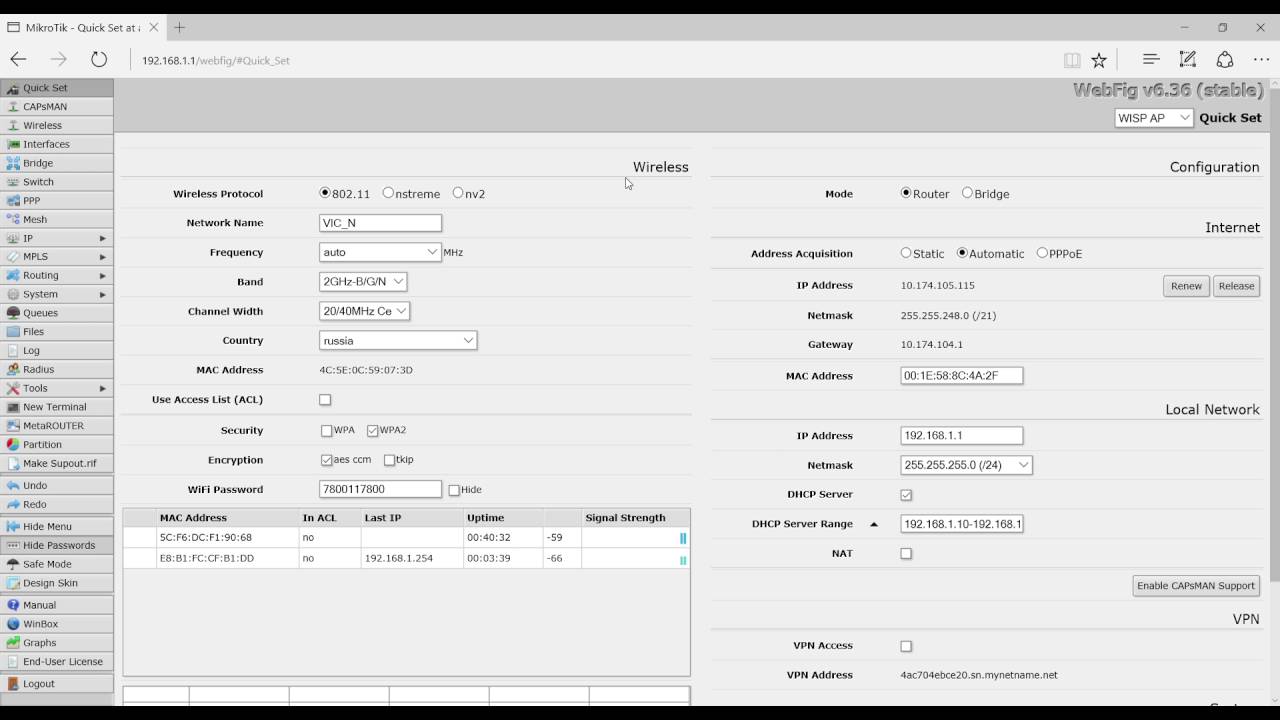Image resolution: width=1280 pixels, height=720 pixels.
Task: Click the Graphs sidebar icon
Action: coord(13,643)
